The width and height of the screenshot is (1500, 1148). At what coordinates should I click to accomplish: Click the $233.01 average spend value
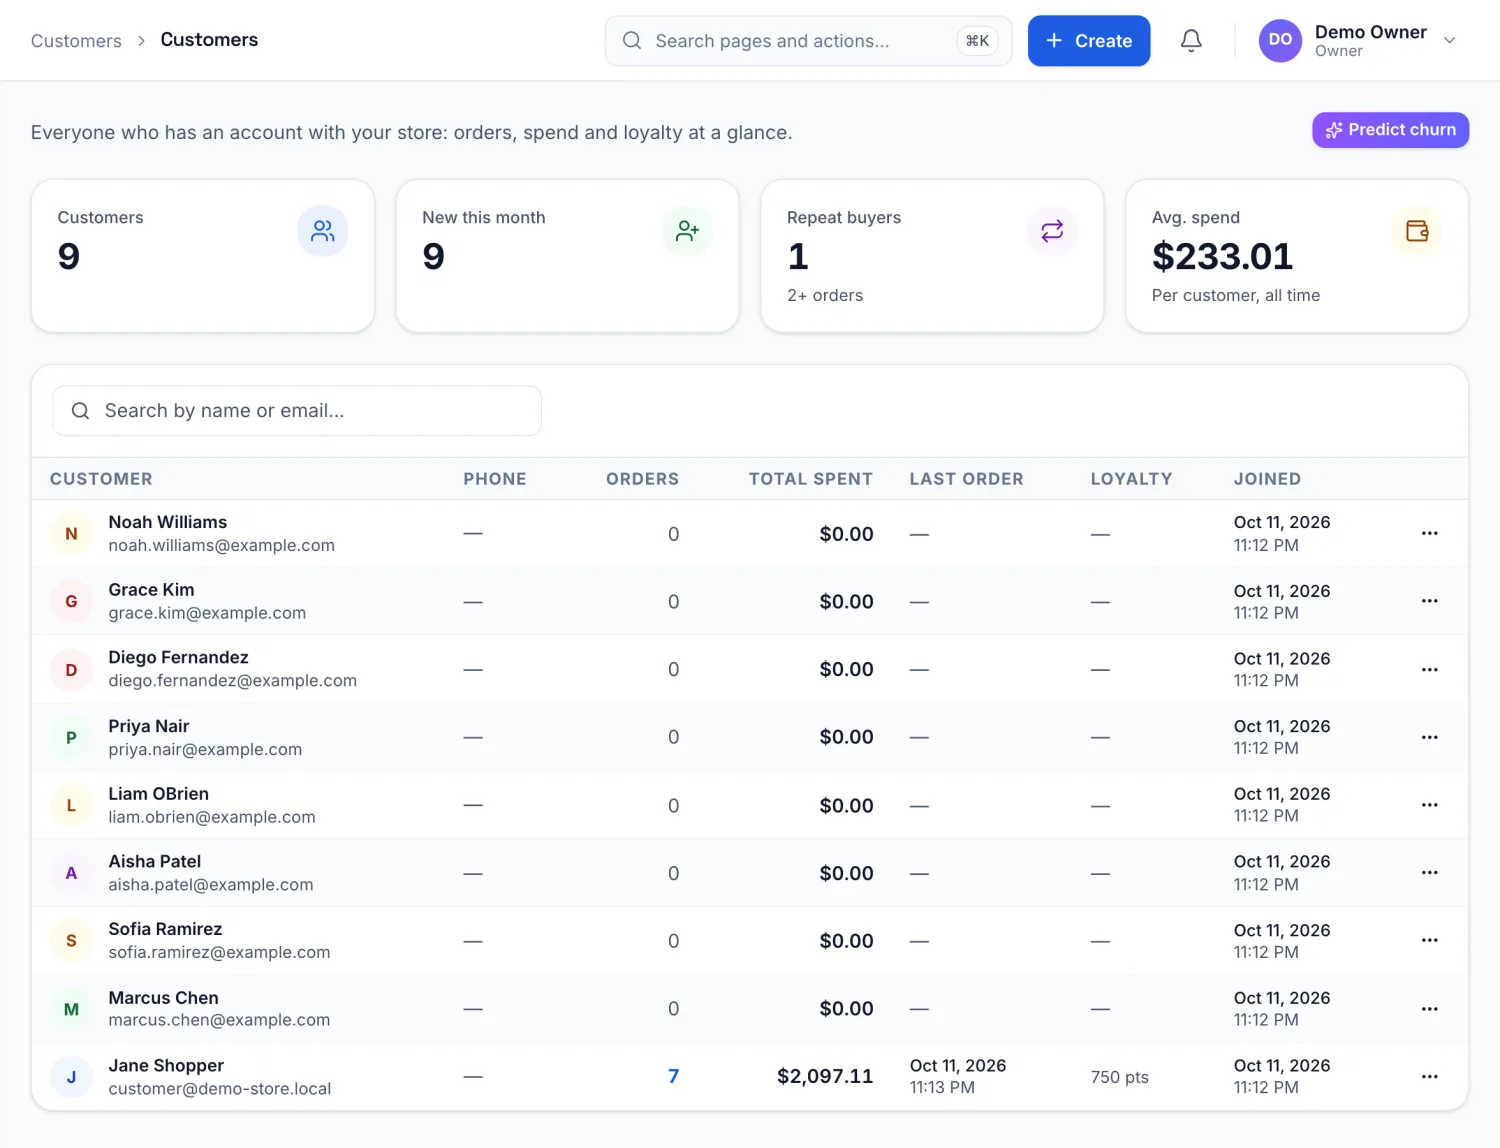point(1222,257)
